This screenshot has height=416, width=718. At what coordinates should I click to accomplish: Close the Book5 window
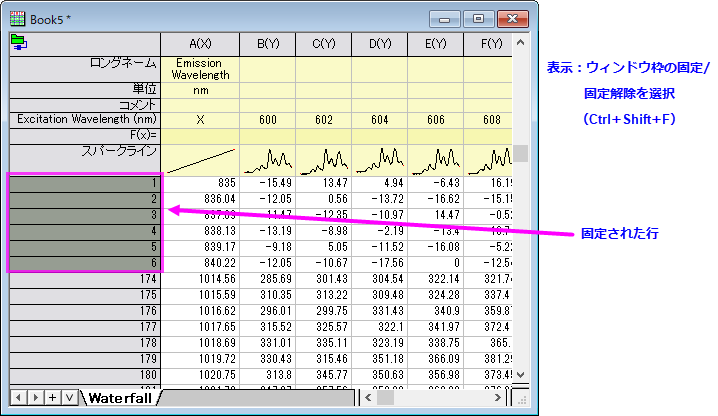click(x=513, y=19)
